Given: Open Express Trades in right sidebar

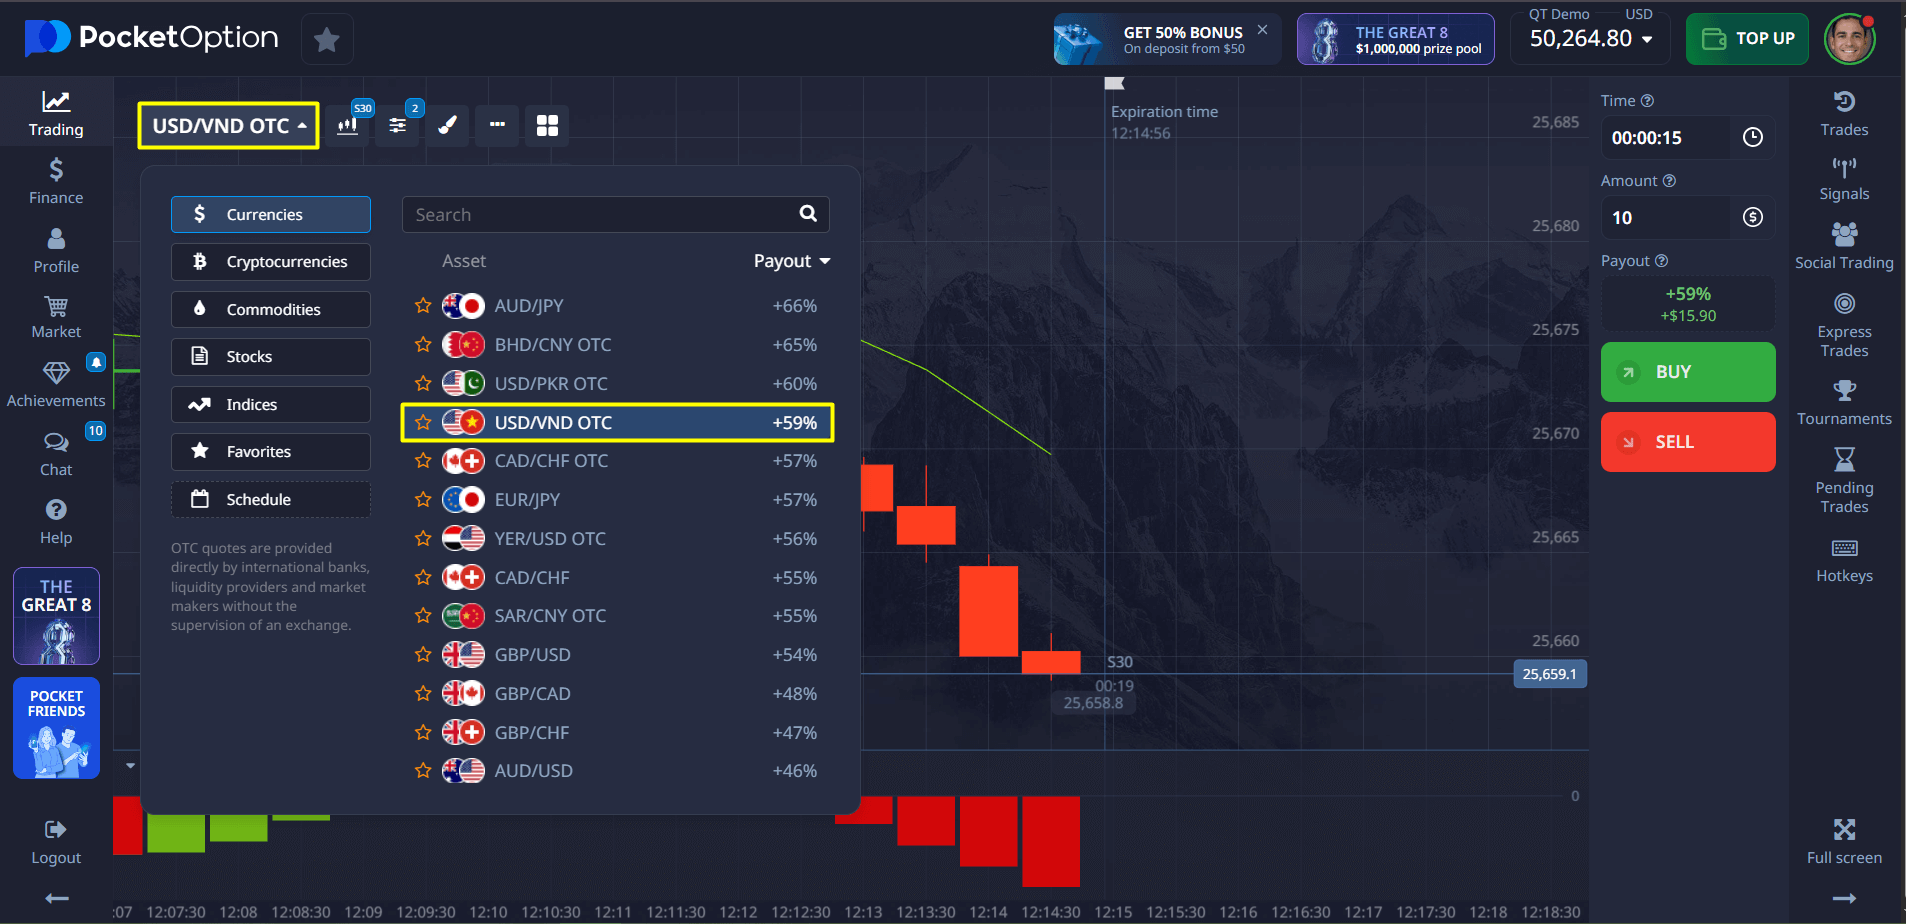Looking at the screenshot, I should pyautogui.click(x=1843, y=326).
